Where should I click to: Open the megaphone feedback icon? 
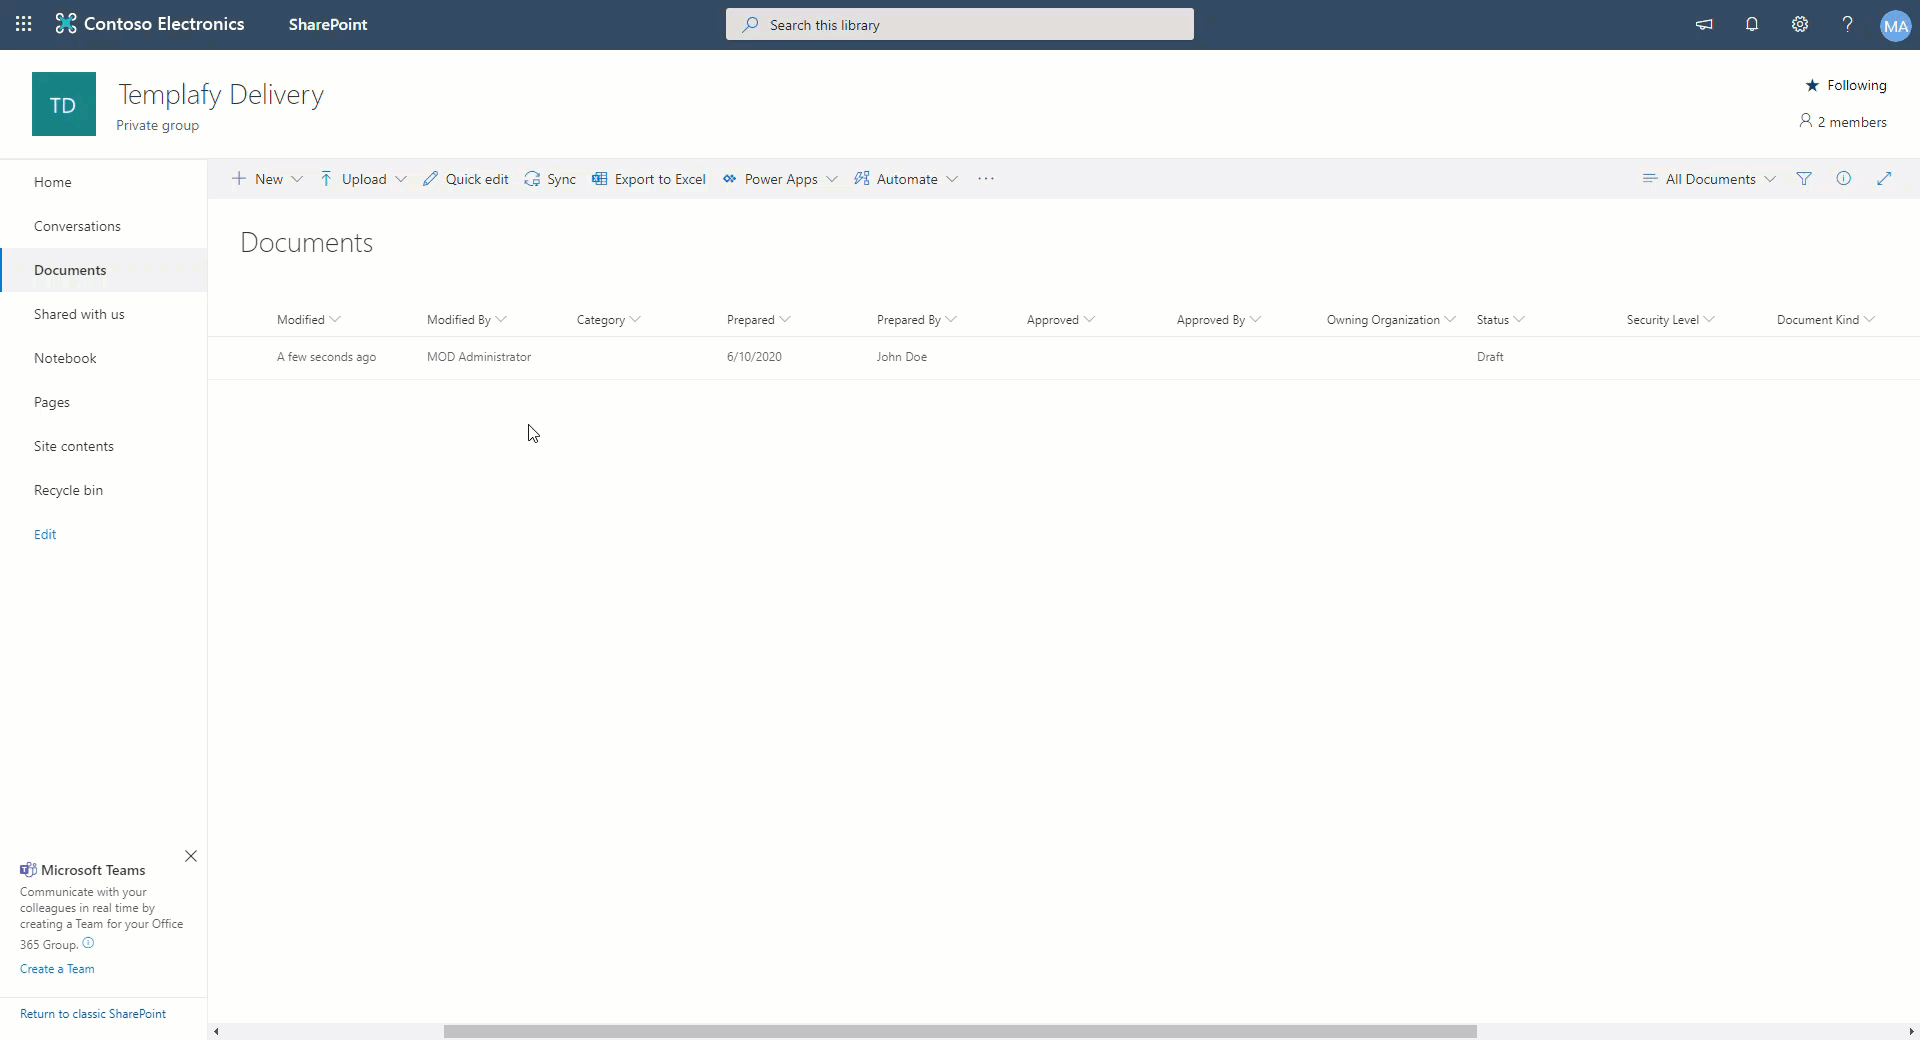(x=1704, y=24)
